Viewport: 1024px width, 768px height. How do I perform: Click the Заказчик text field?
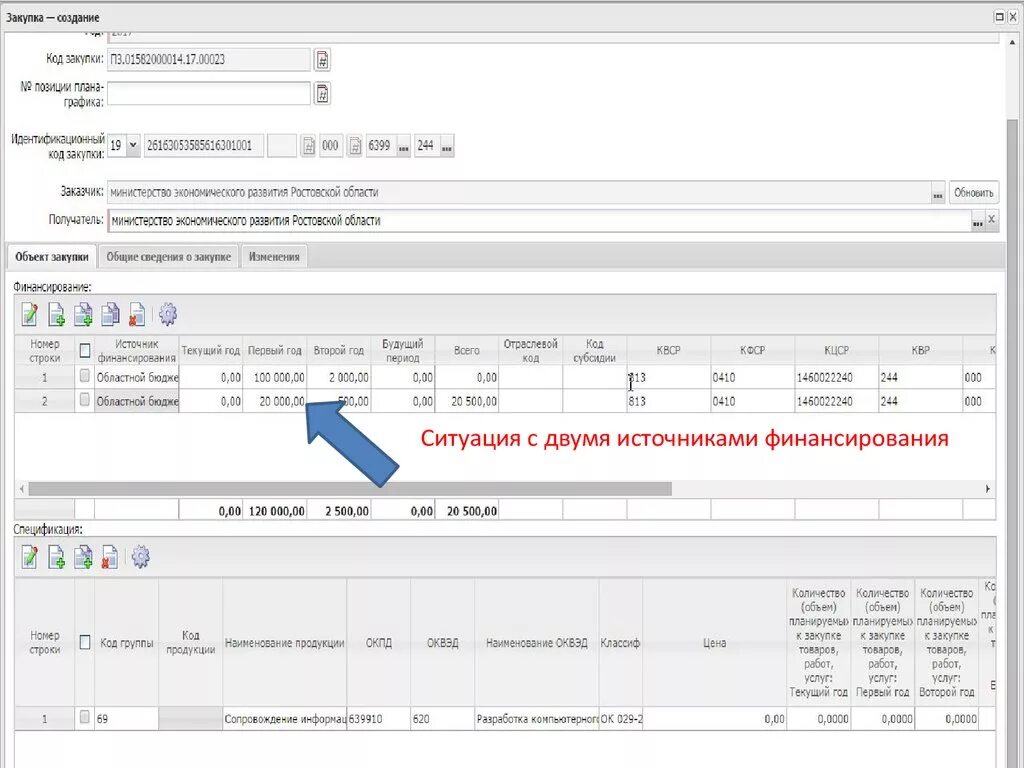[519, 193]
